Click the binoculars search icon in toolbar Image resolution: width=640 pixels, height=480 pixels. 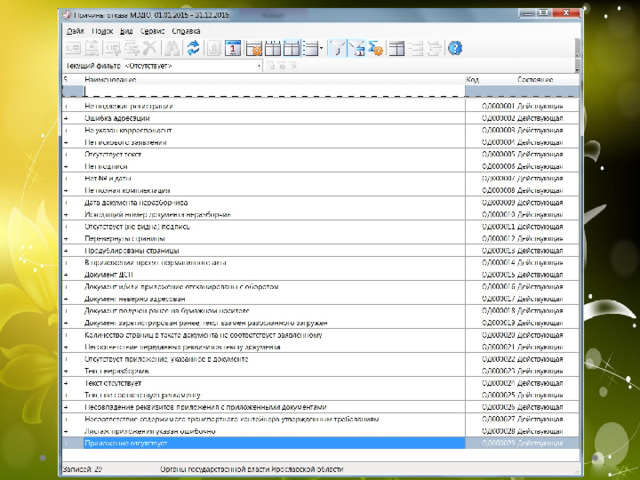tap(172, 48)
